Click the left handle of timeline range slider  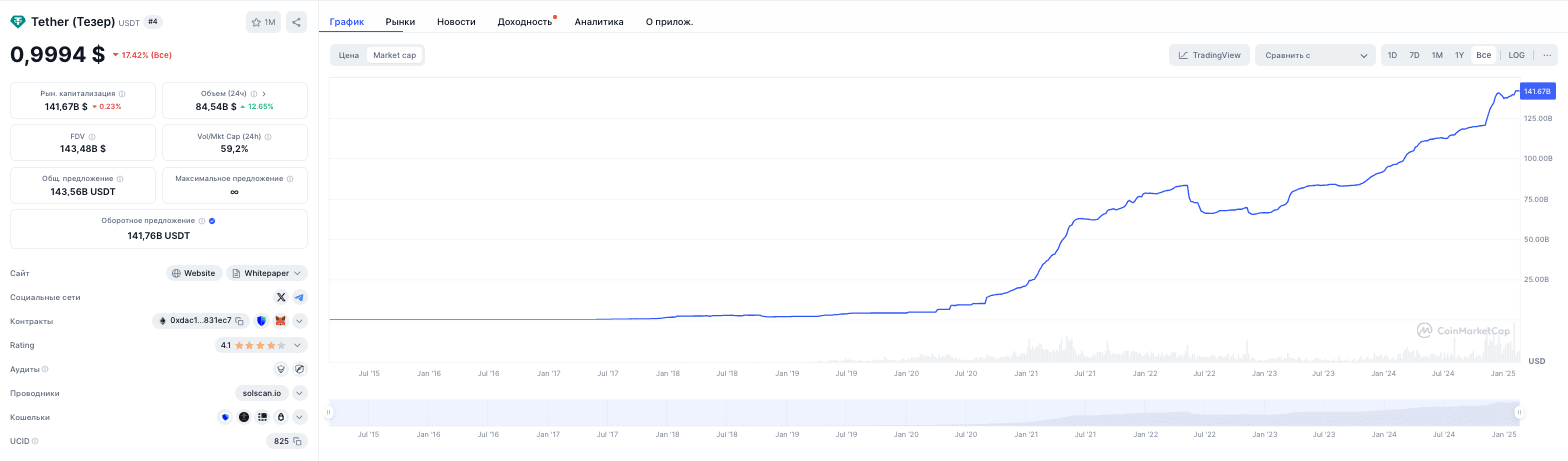[x=329, y=412]
